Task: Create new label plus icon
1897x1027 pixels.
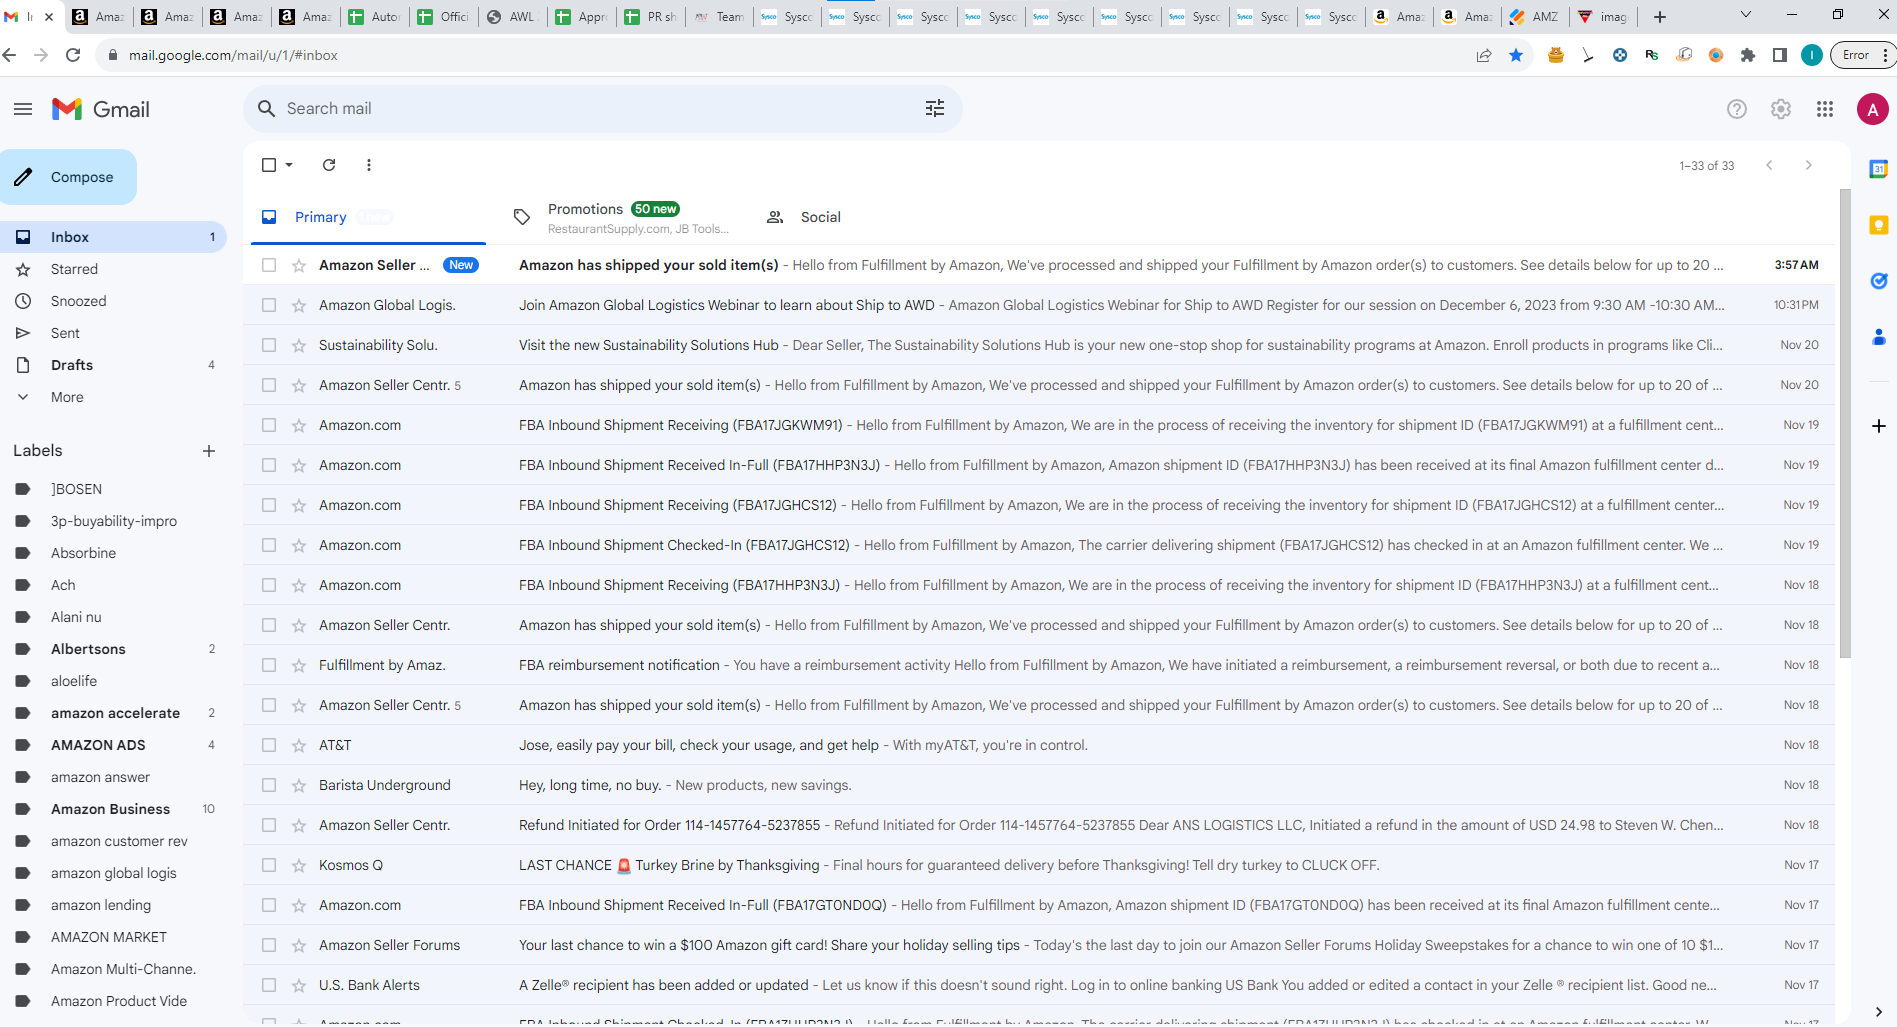Action: pos(209,451)
